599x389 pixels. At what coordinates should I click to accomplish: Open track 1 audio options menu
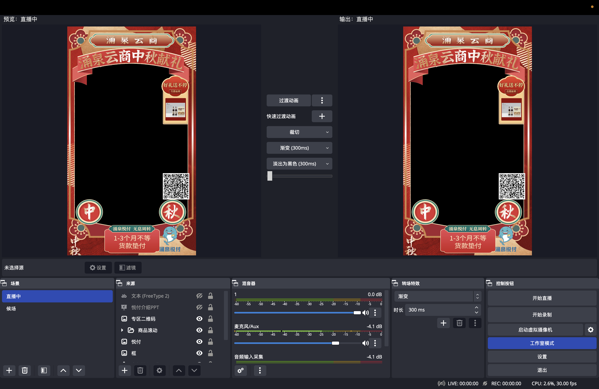click(x=375, y=313)
